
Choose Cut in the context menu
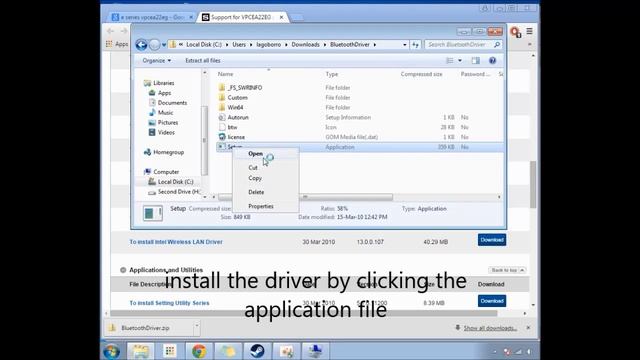253,168
